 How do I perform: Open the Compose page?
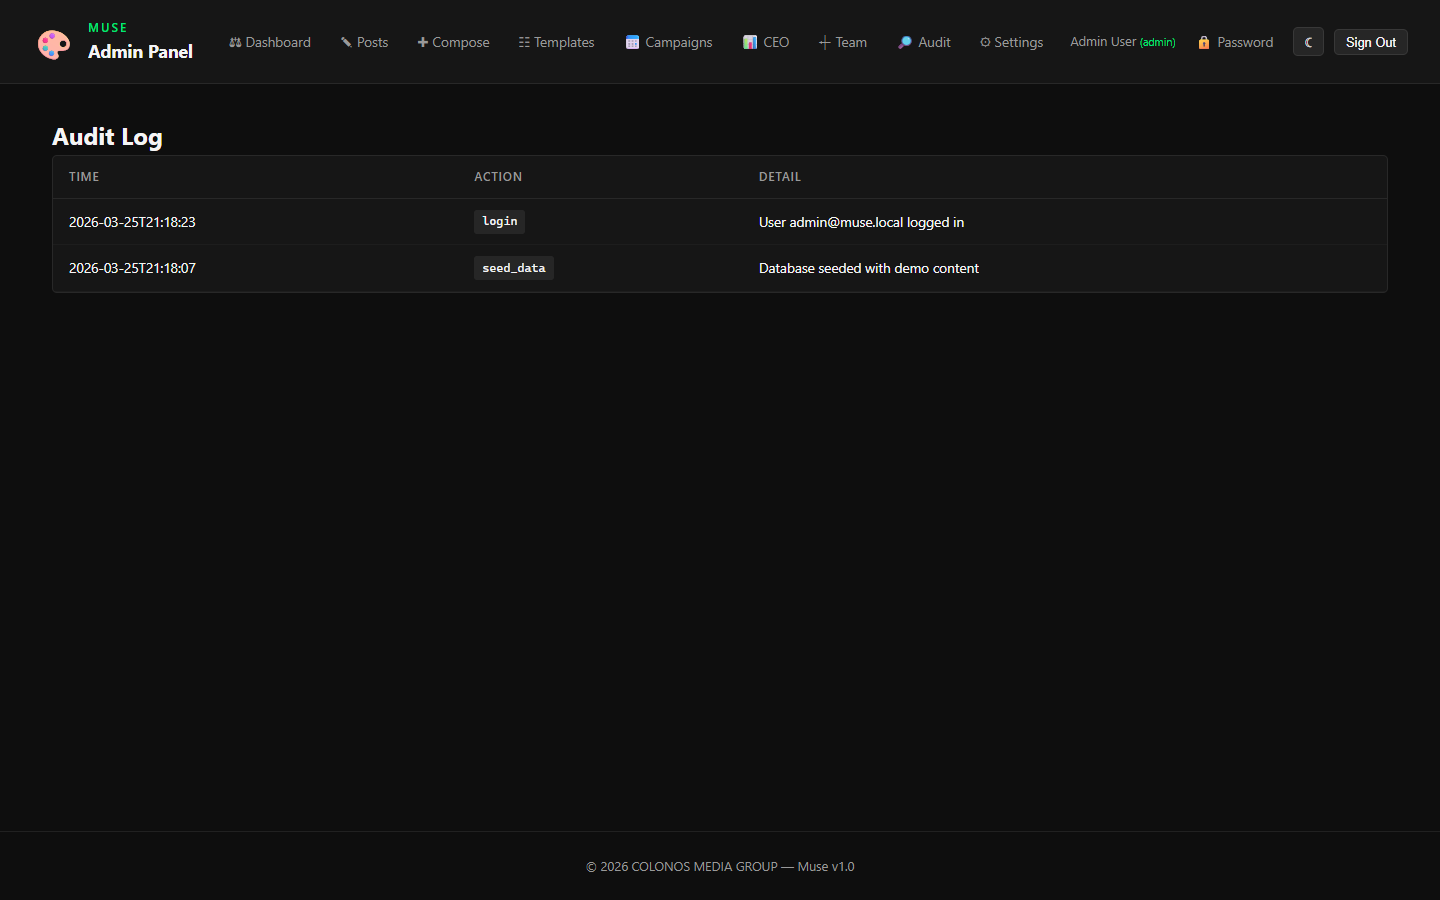453,42
